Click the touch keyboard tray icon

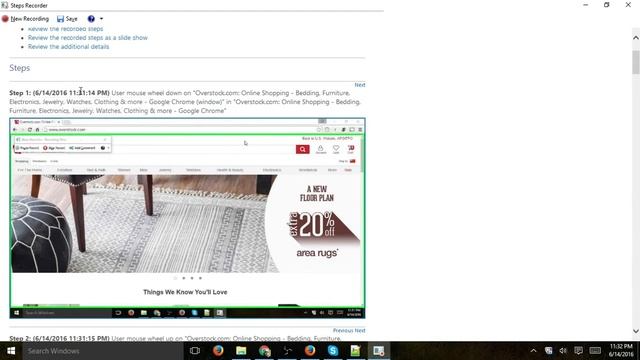[595, 351]
